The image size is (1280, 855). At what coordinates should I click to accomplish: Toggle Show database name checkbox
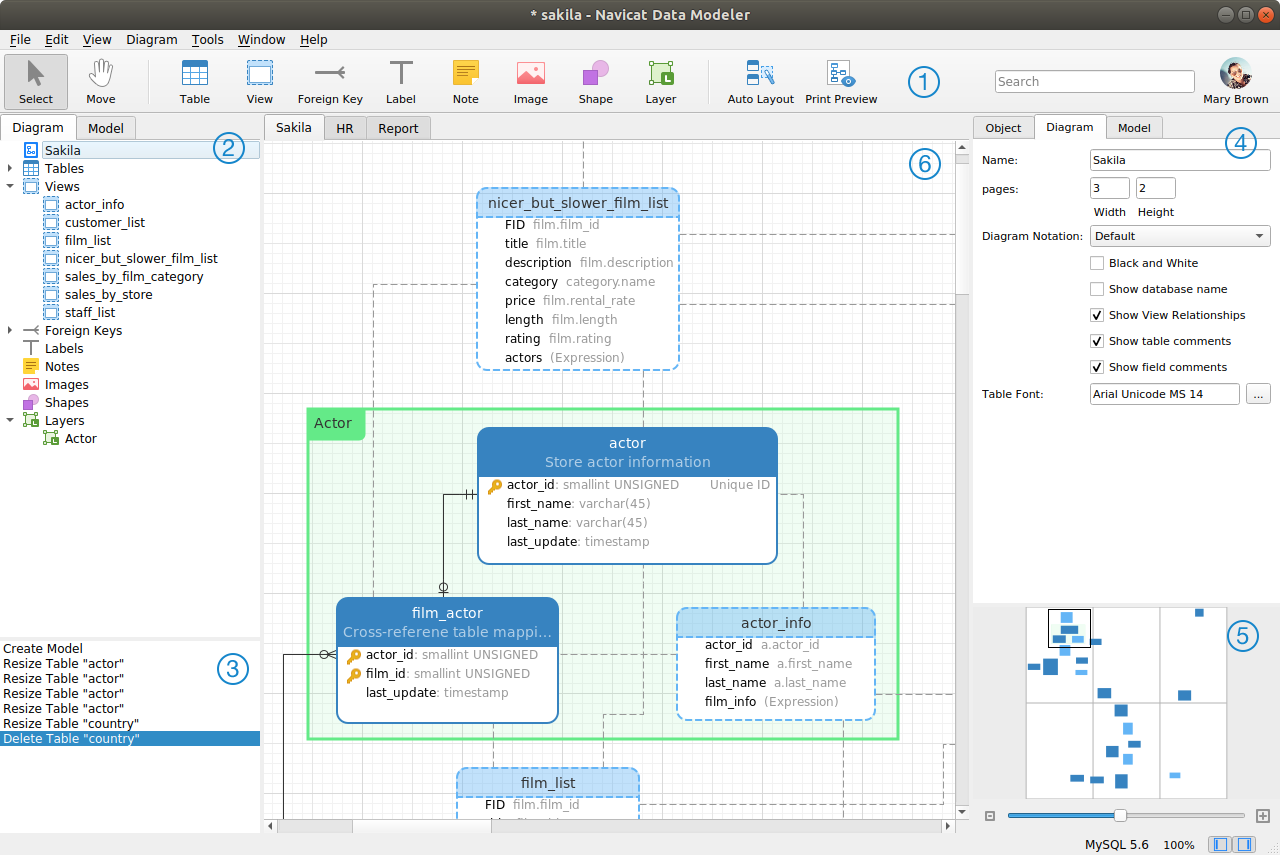1097,289
